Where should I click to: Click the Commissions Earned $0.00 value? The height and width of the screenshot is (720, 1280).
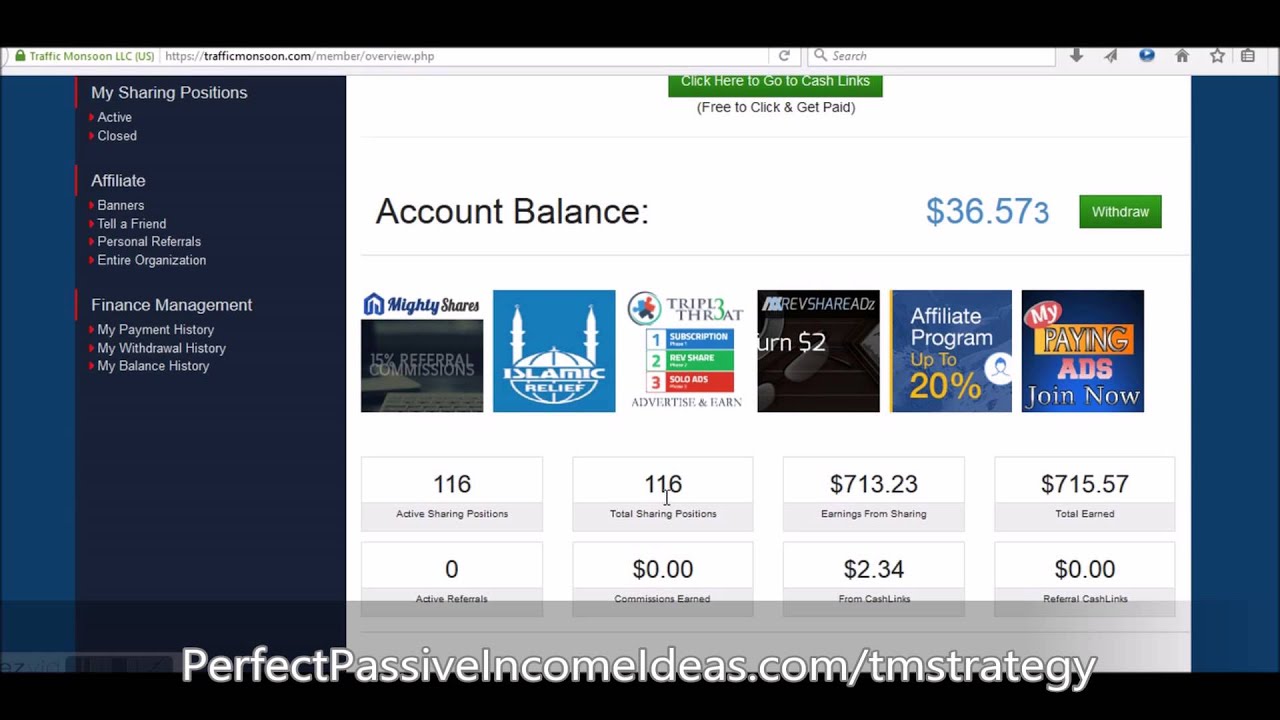(663, 569)
